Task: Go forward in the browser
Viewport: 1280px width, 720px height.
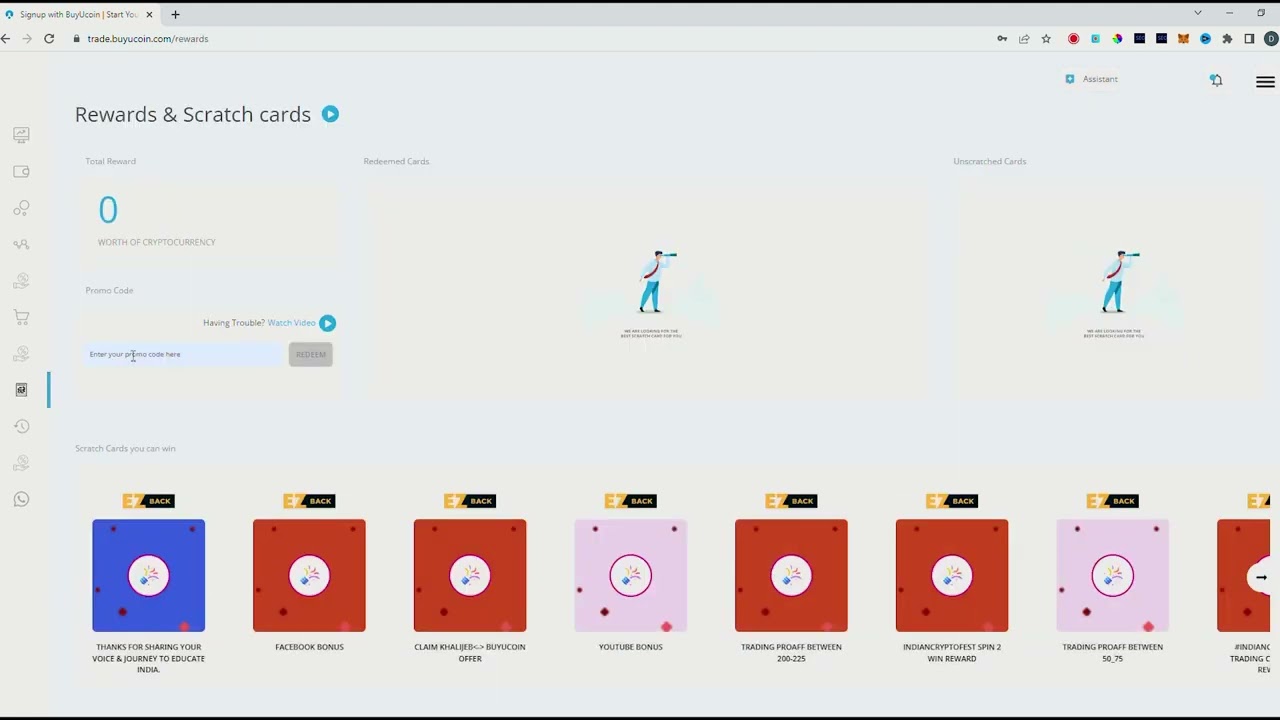Action: 26,39
